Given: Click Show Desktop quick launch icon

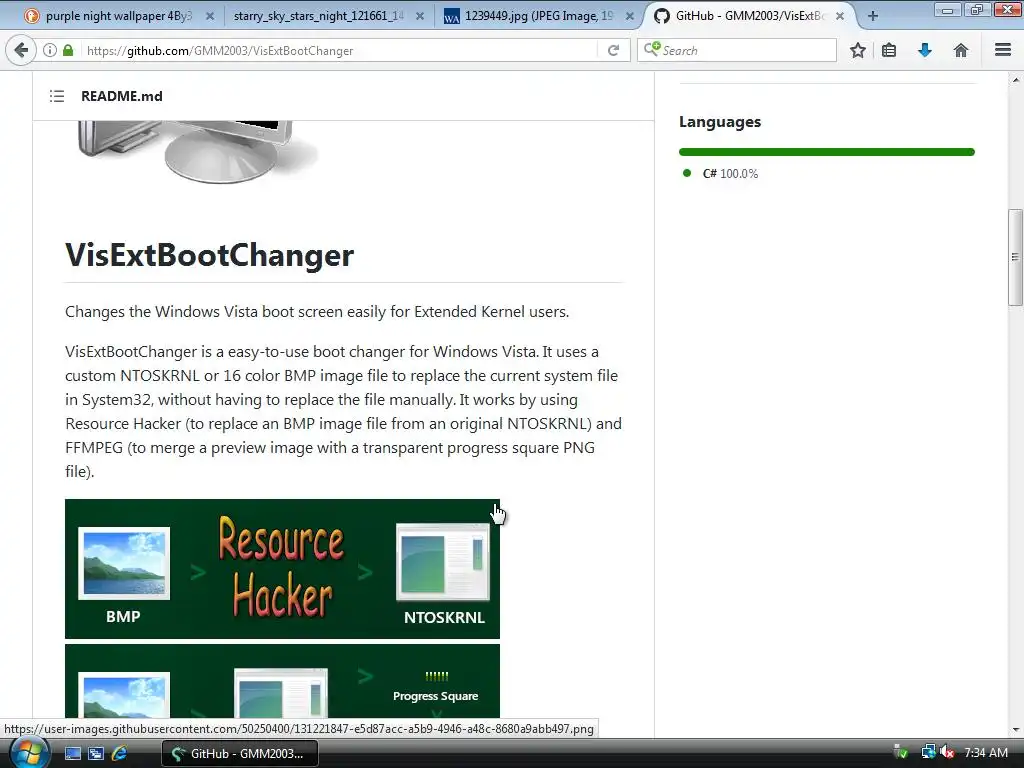Looking at the screenshot, I should click(x=72, y=754).
